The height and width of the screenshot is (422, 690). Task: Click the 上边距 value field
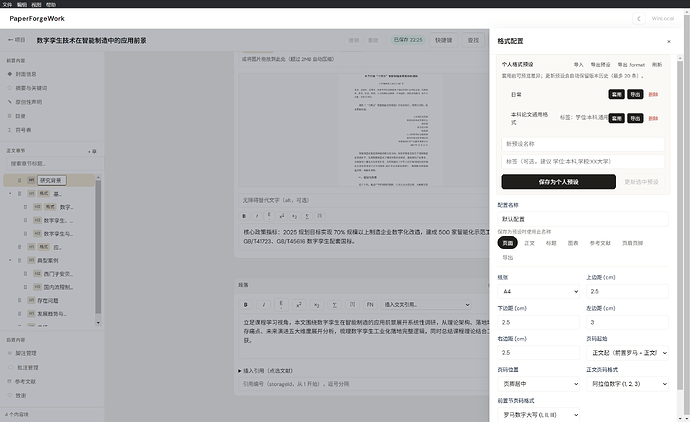627,291
